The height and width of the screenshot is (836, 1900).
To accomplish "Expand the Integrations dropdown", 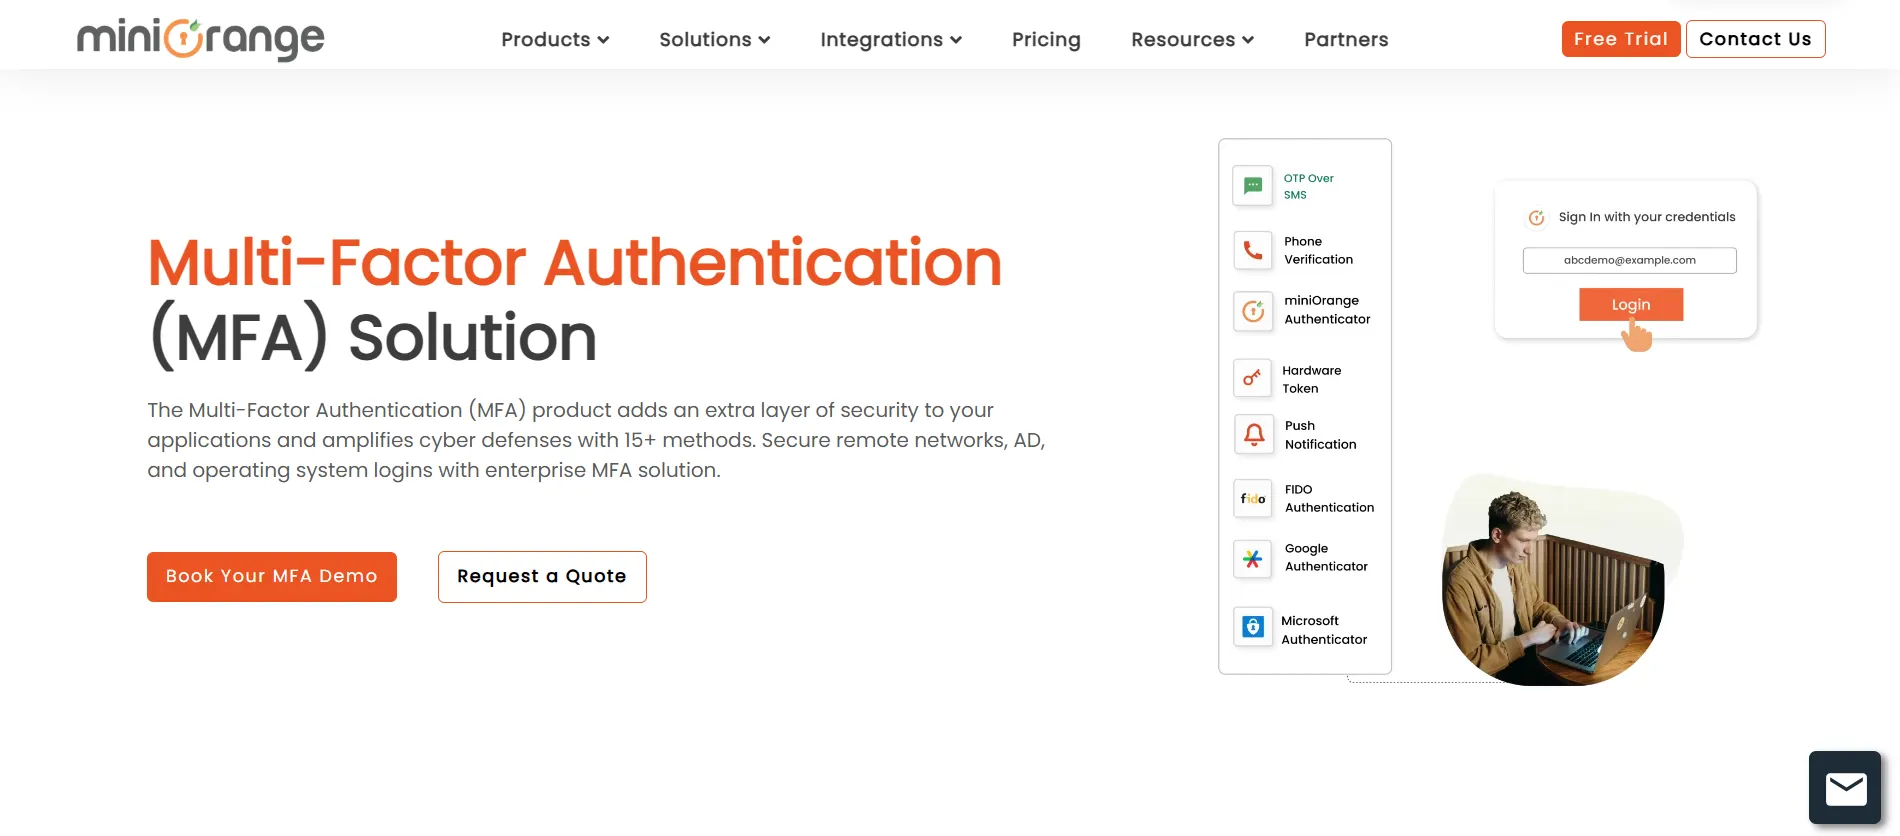I will 890,39.
